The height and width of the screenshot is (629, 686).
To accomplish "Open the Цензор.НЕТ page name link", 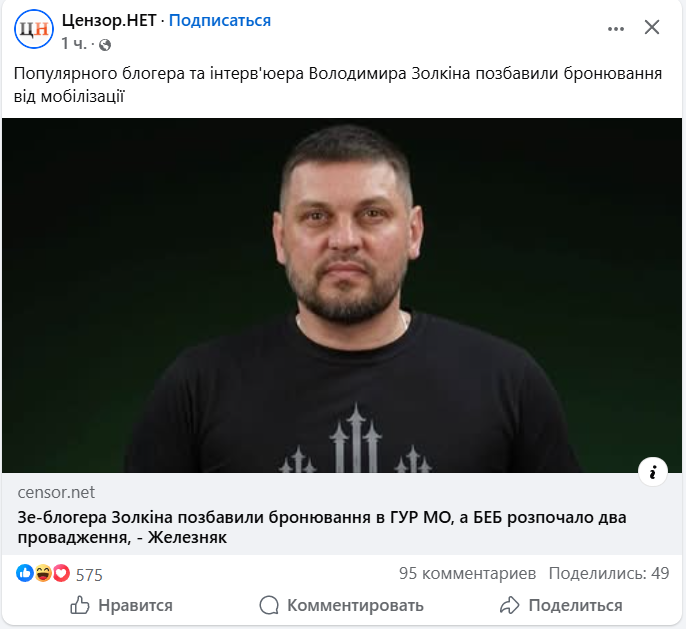I will click(x=109, y=20).
